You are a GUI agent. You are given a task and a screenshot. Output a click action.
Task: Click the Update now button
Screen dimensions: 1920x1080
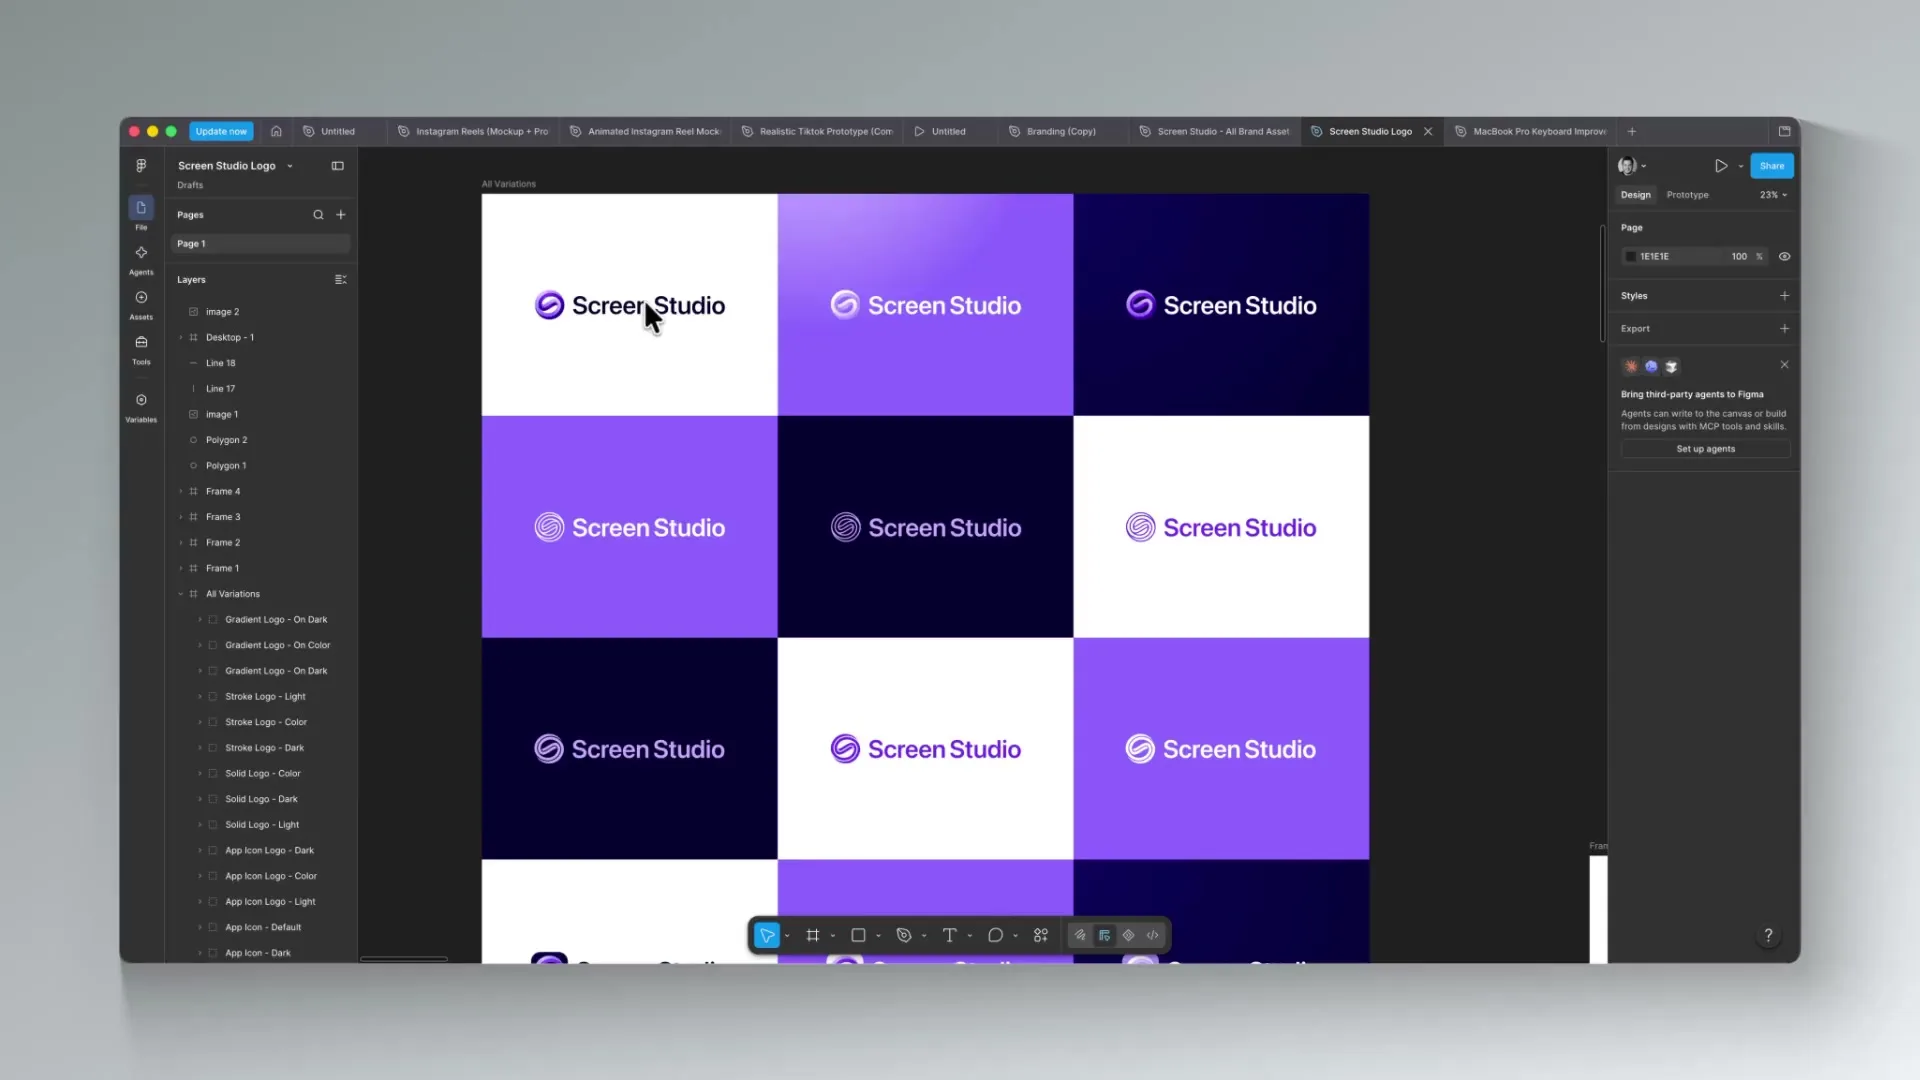(x=221, y=131)
